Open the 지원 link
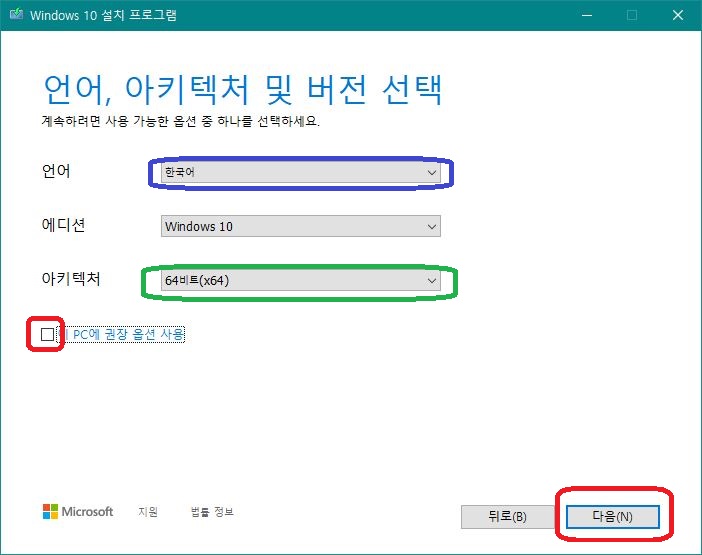The image size is (702, 555). click(x=148, y=512)
